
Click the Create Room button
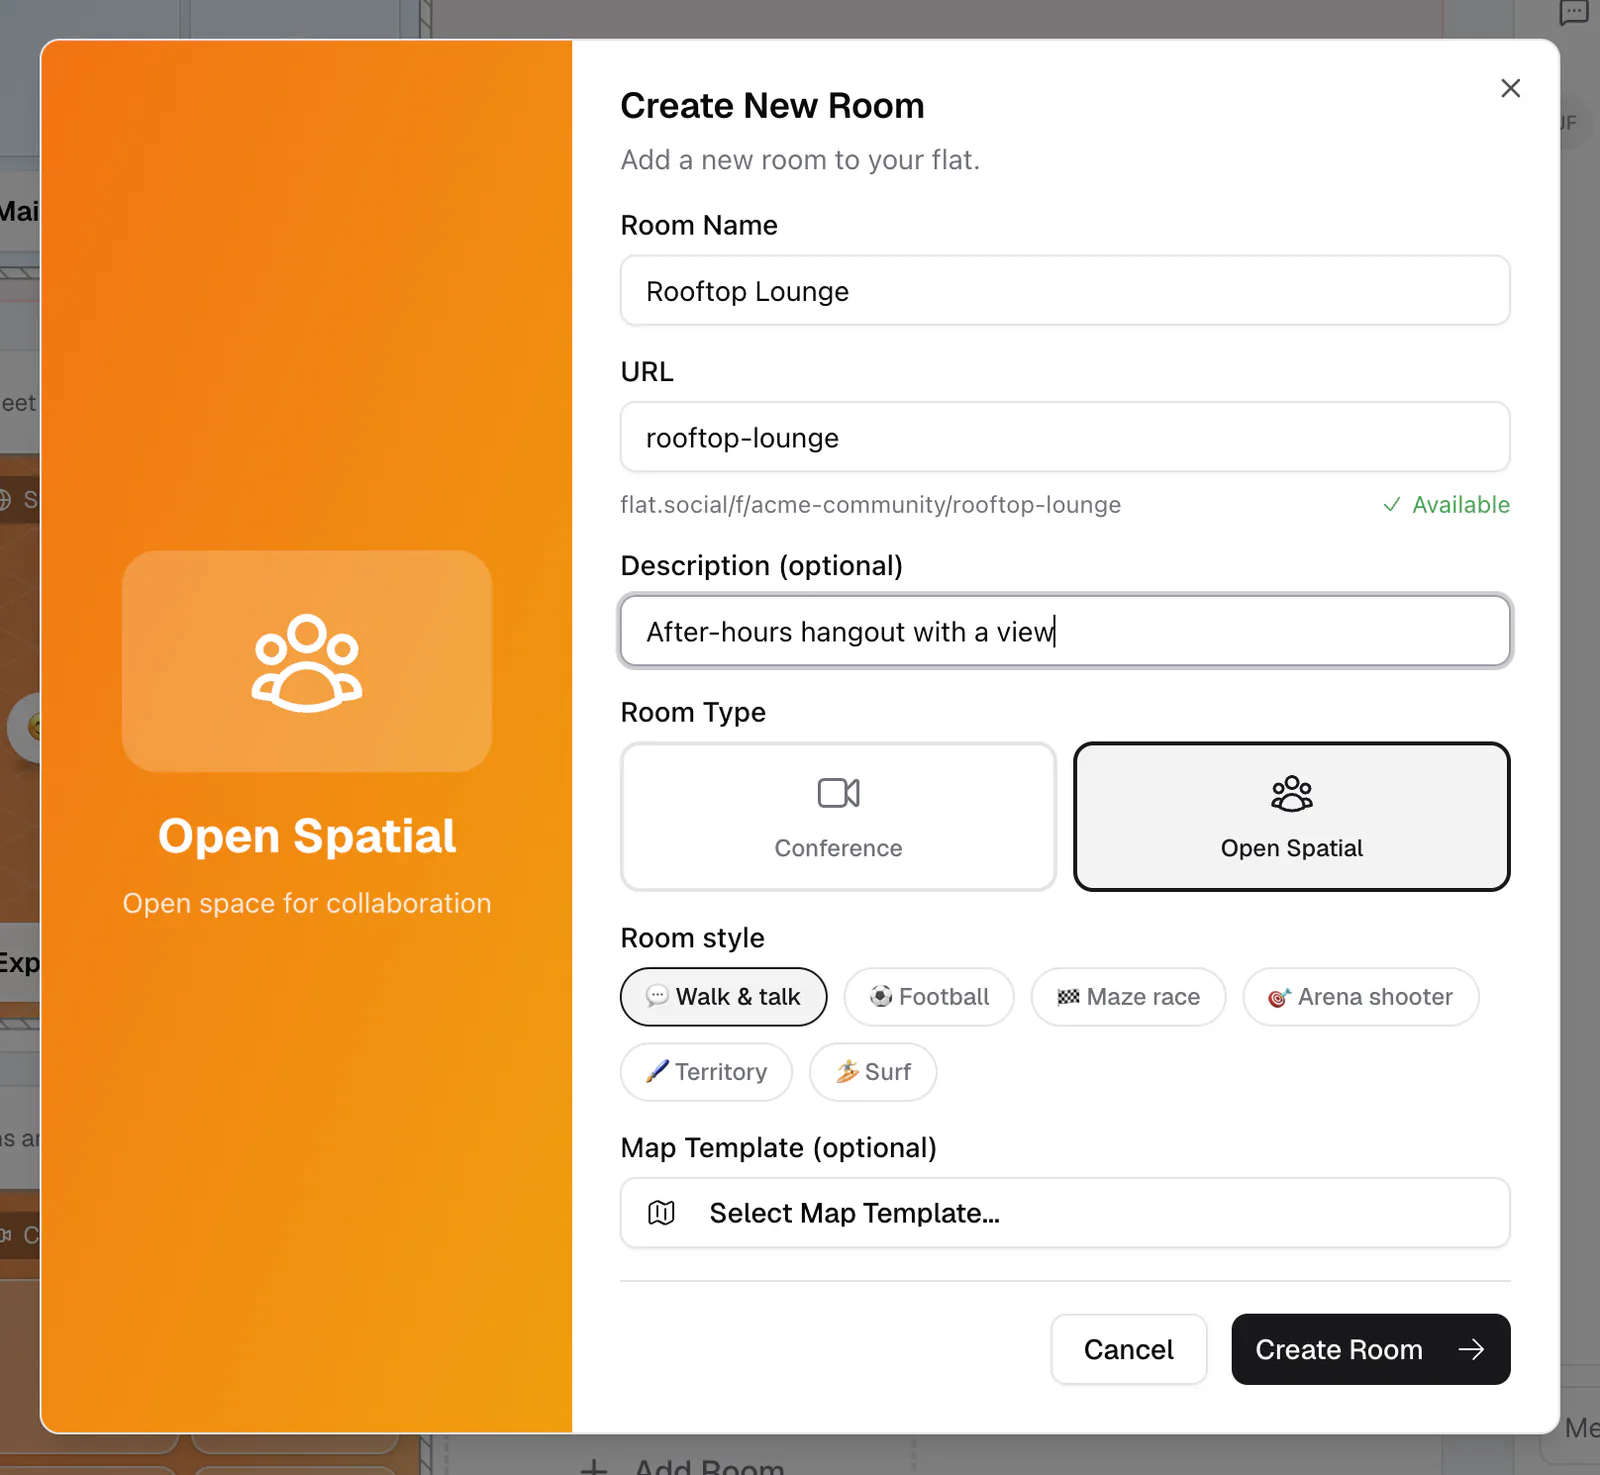[1370, 1349]
